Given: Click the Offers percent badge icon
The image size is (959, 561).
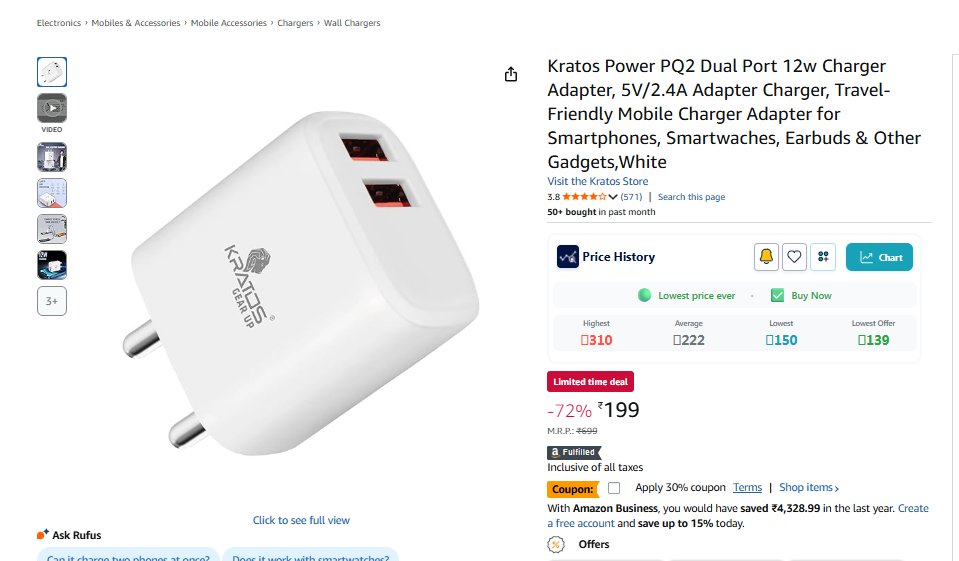Looking at the screenshot, I should [x=555, y=544].
